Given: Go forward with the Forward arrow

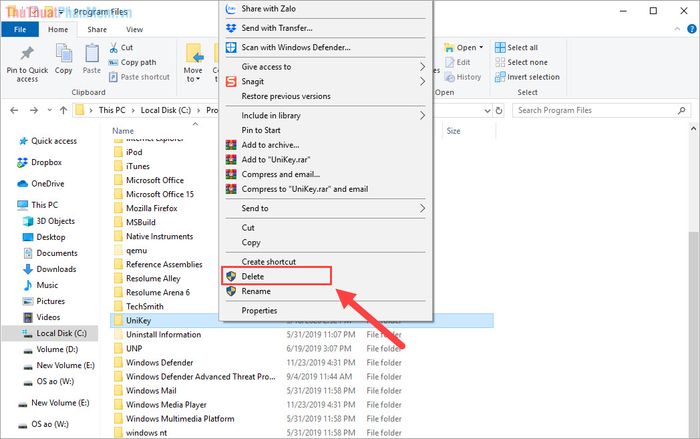Looking at the screenshot, I should tap(33, 110).
